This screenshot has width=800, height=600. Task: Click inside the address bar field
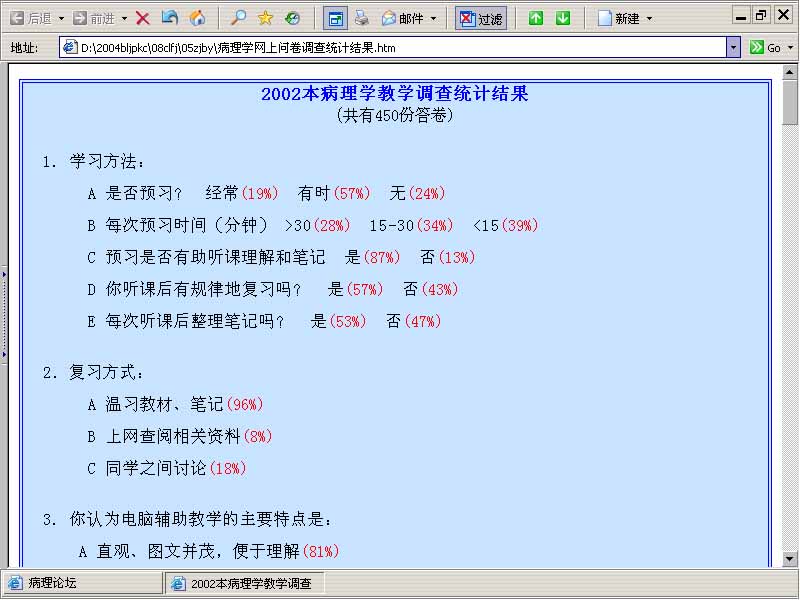point(393,47)
